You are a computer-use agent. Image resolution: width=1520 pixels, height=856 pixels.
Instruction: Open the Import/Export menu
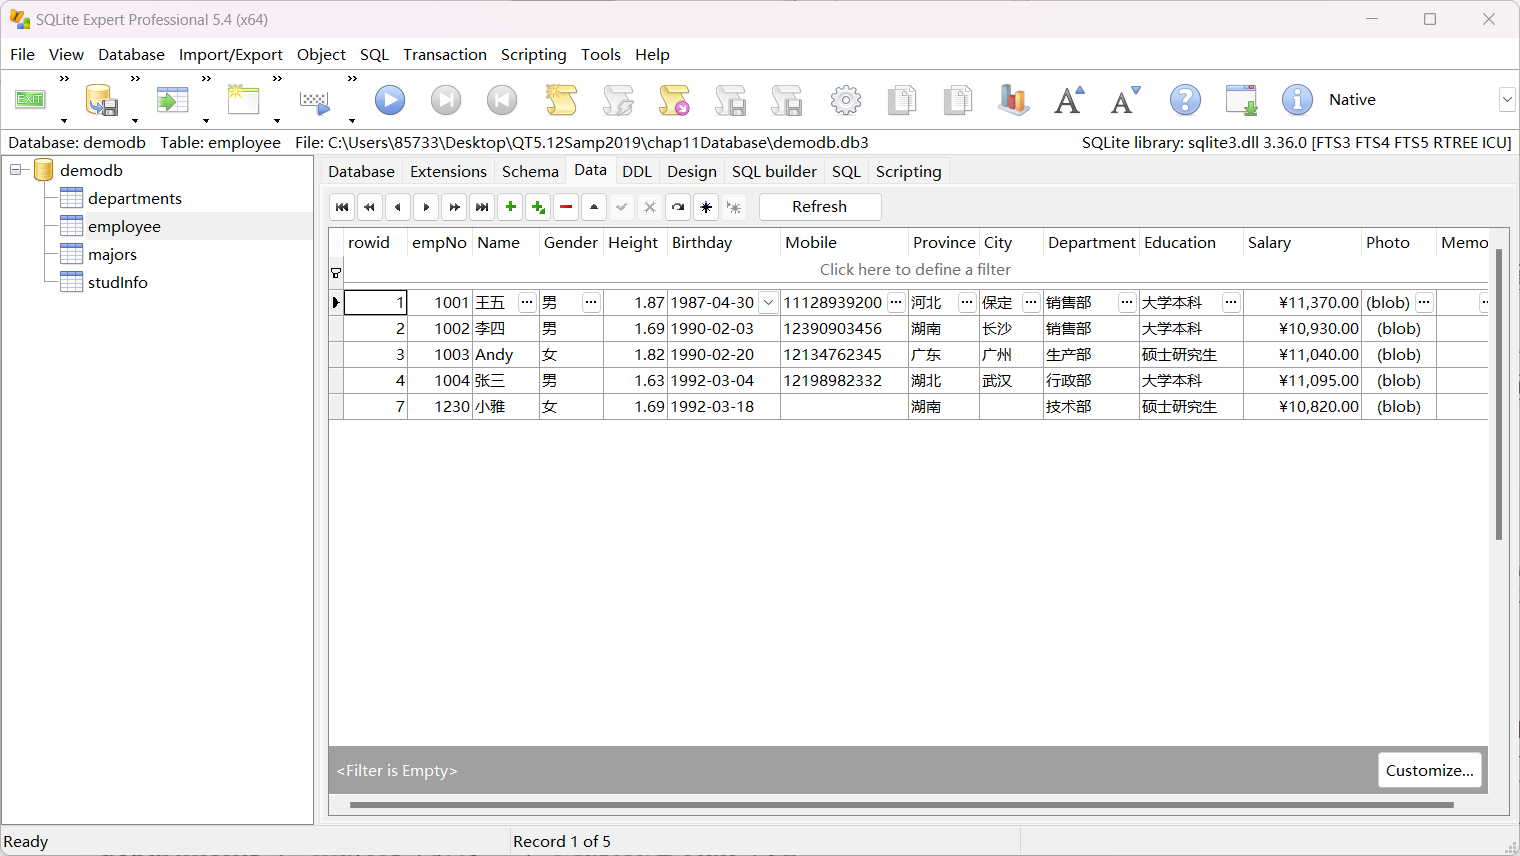pos(230,54)
